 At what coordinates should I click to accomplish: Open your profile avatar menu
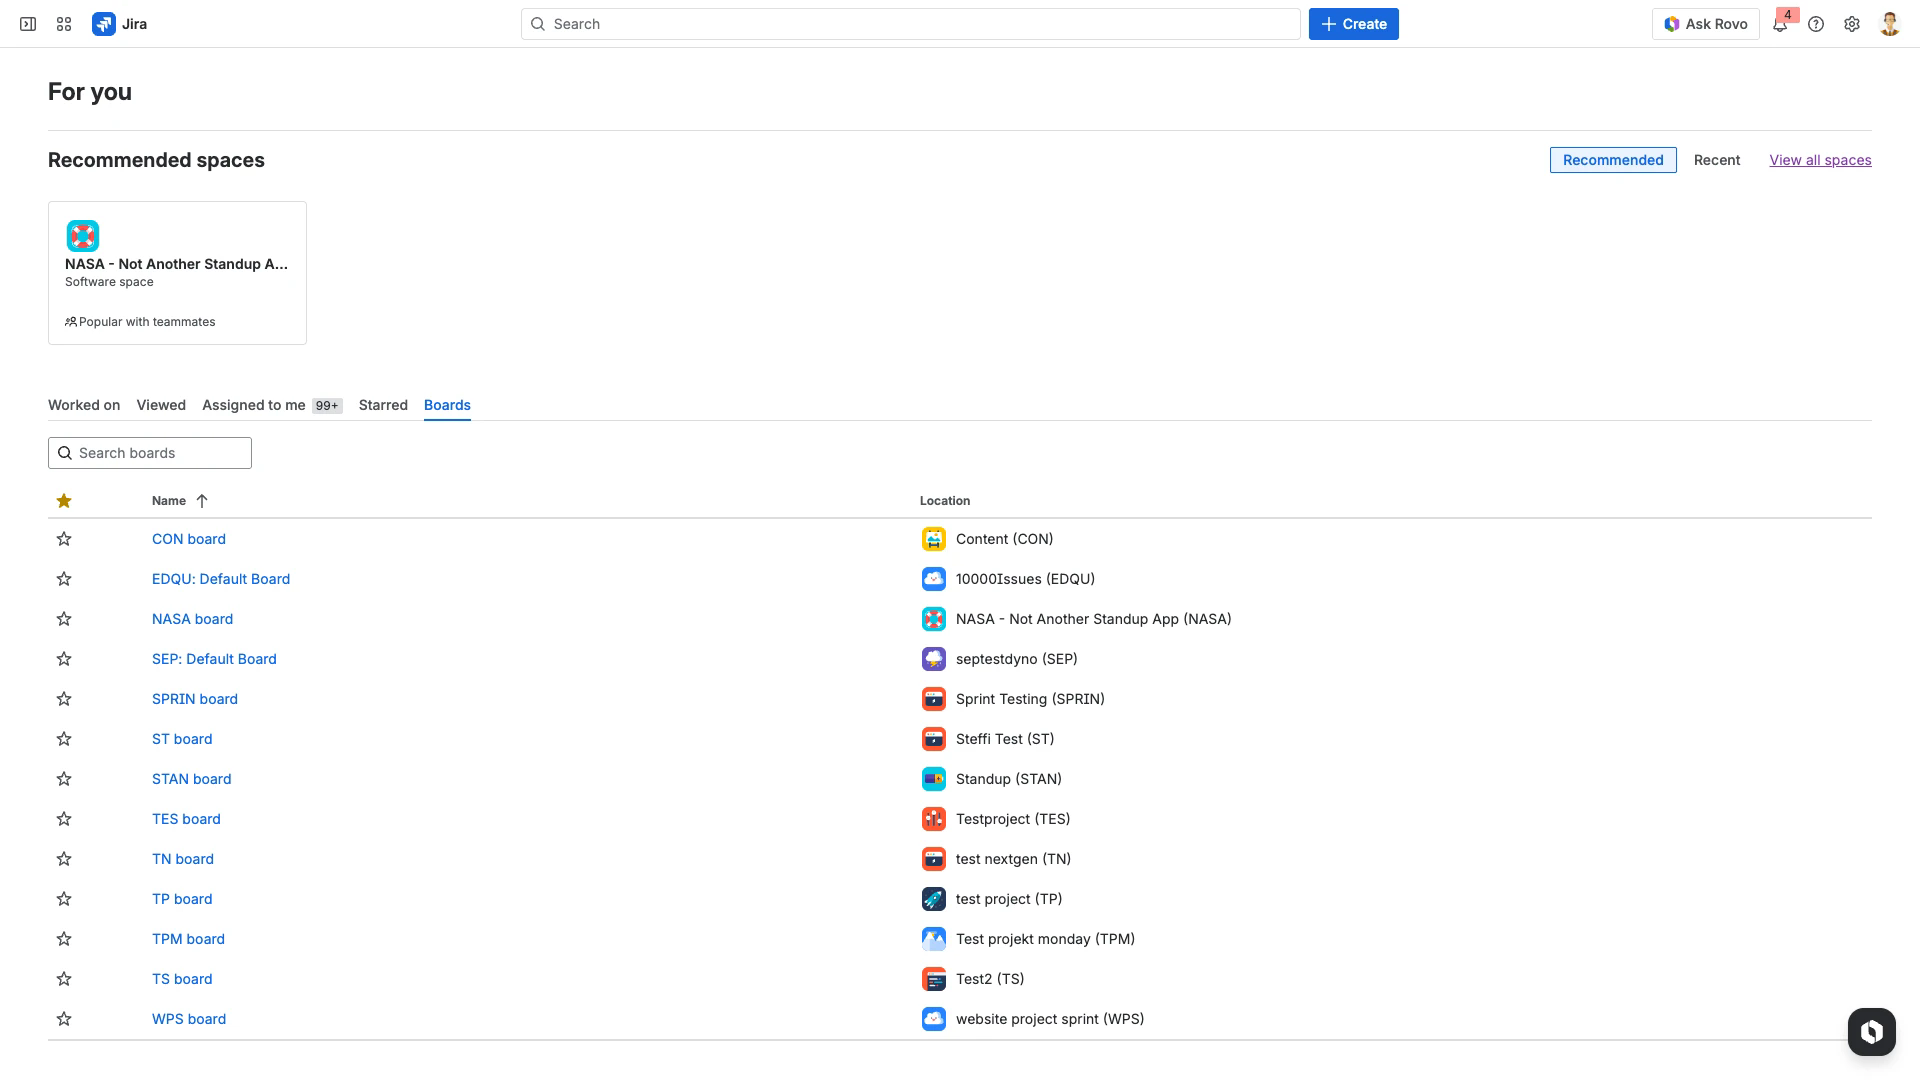[1889, 23]
